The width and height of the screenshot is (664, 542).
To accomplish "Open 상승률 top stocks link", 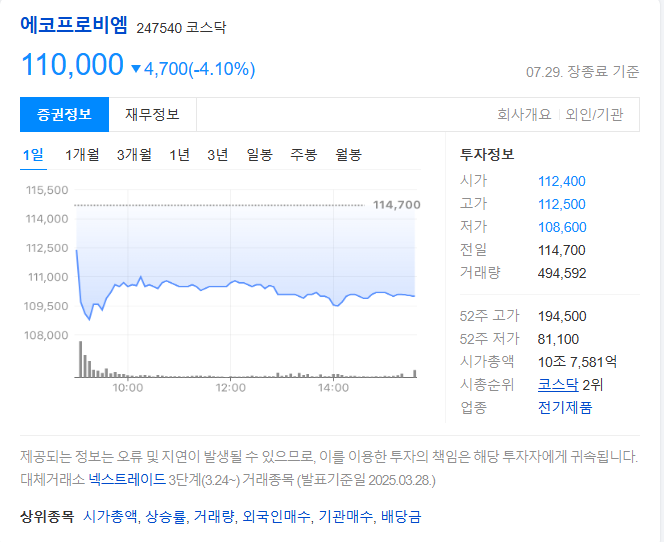I will point(165,517).
